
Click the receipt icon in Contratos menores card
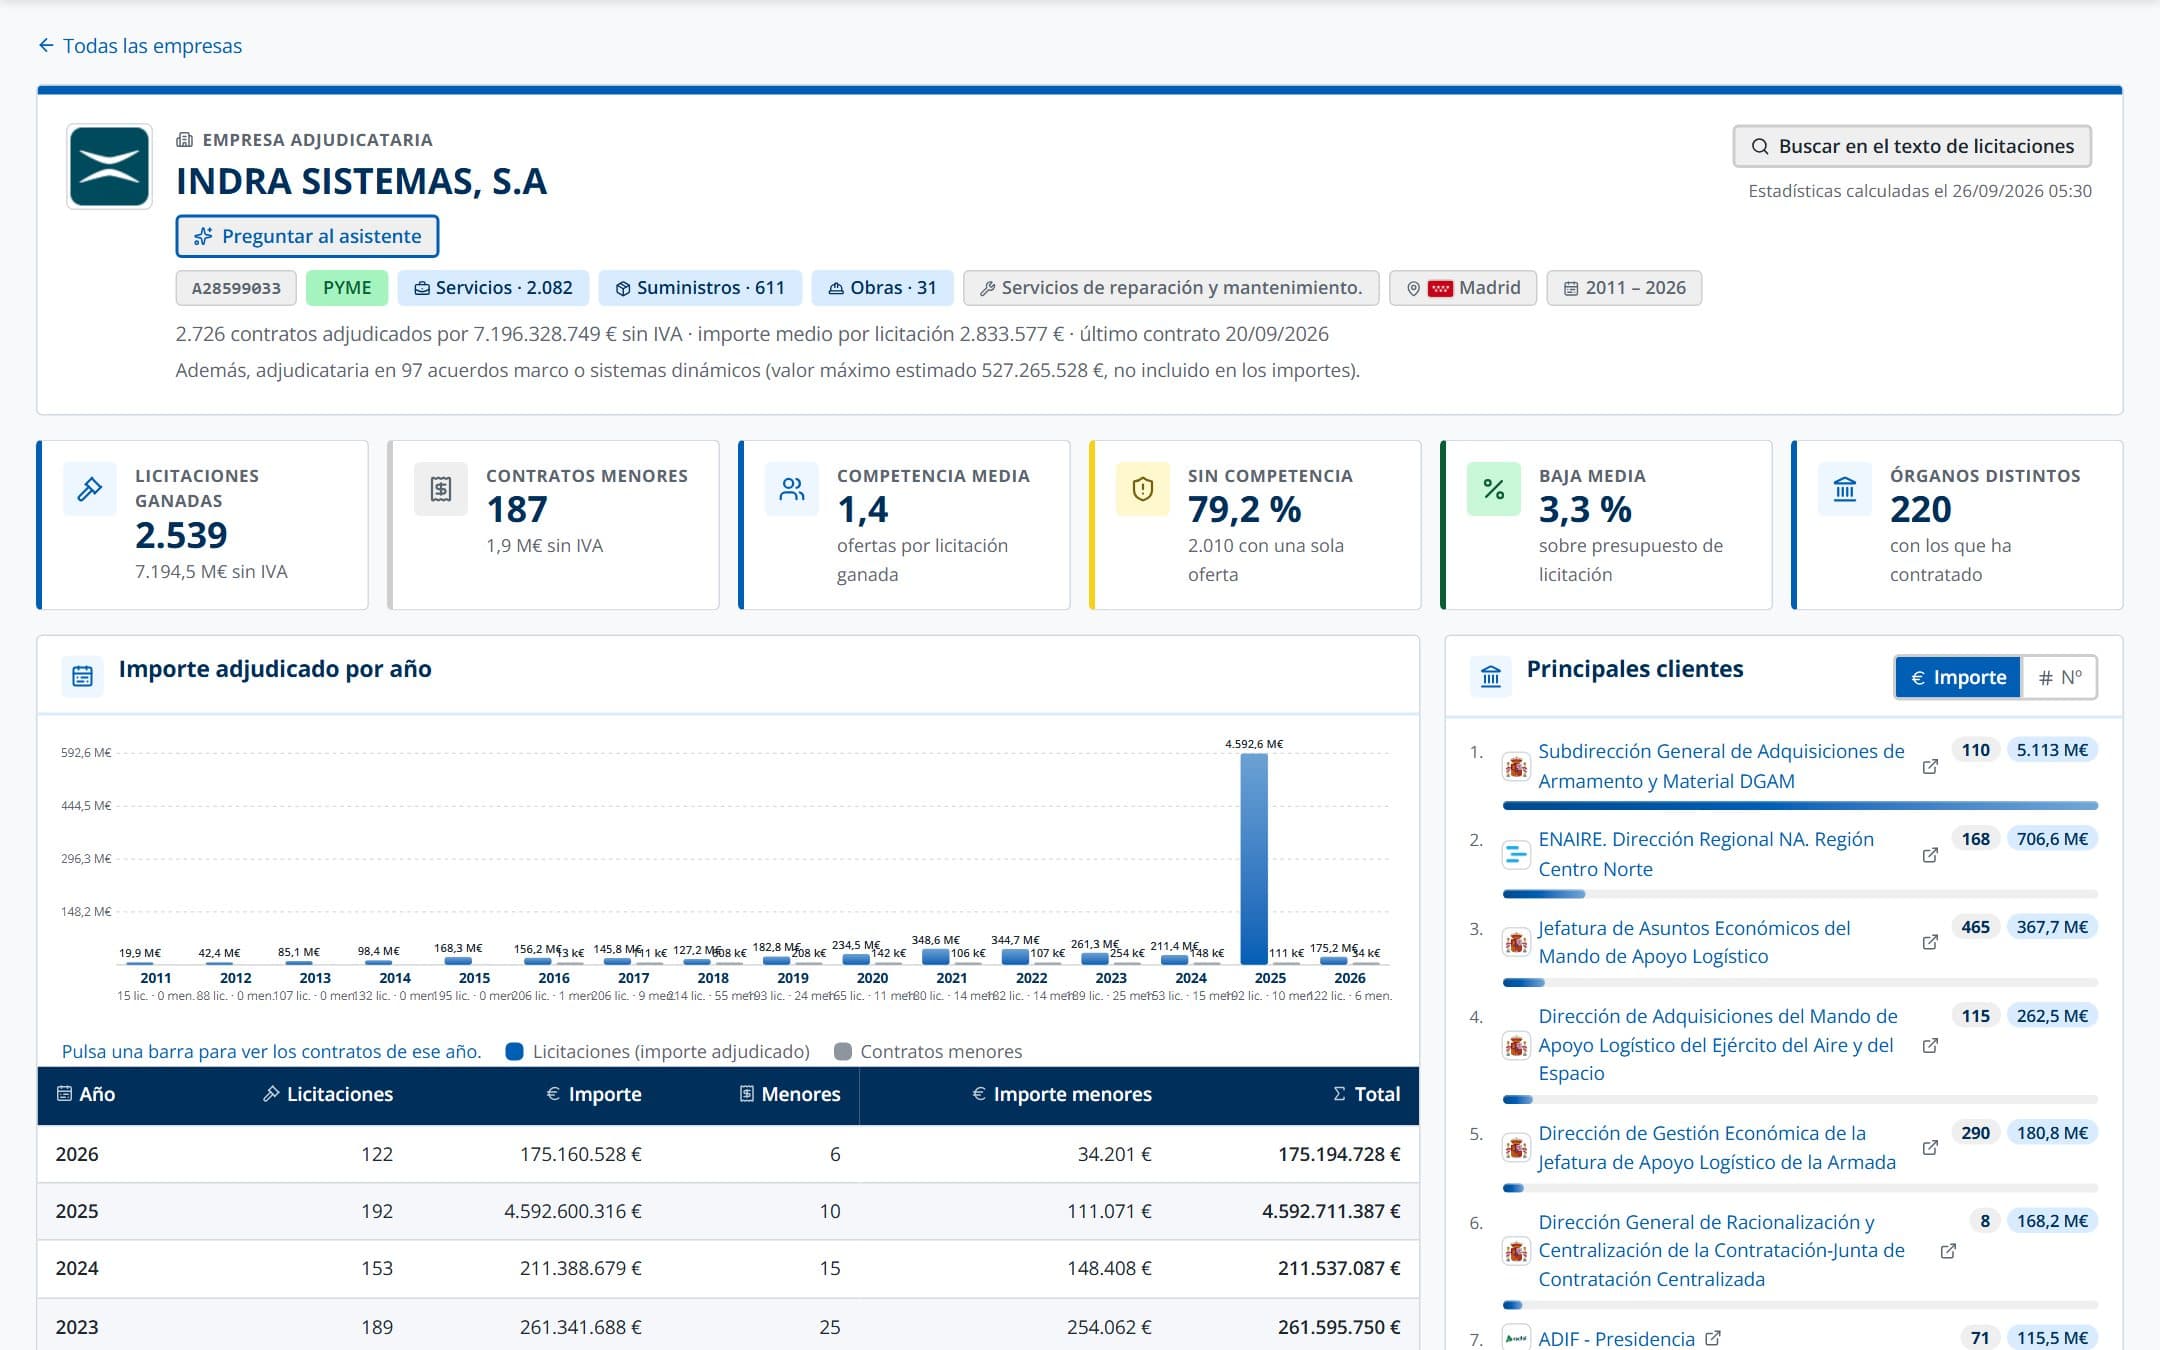(441, 489)
